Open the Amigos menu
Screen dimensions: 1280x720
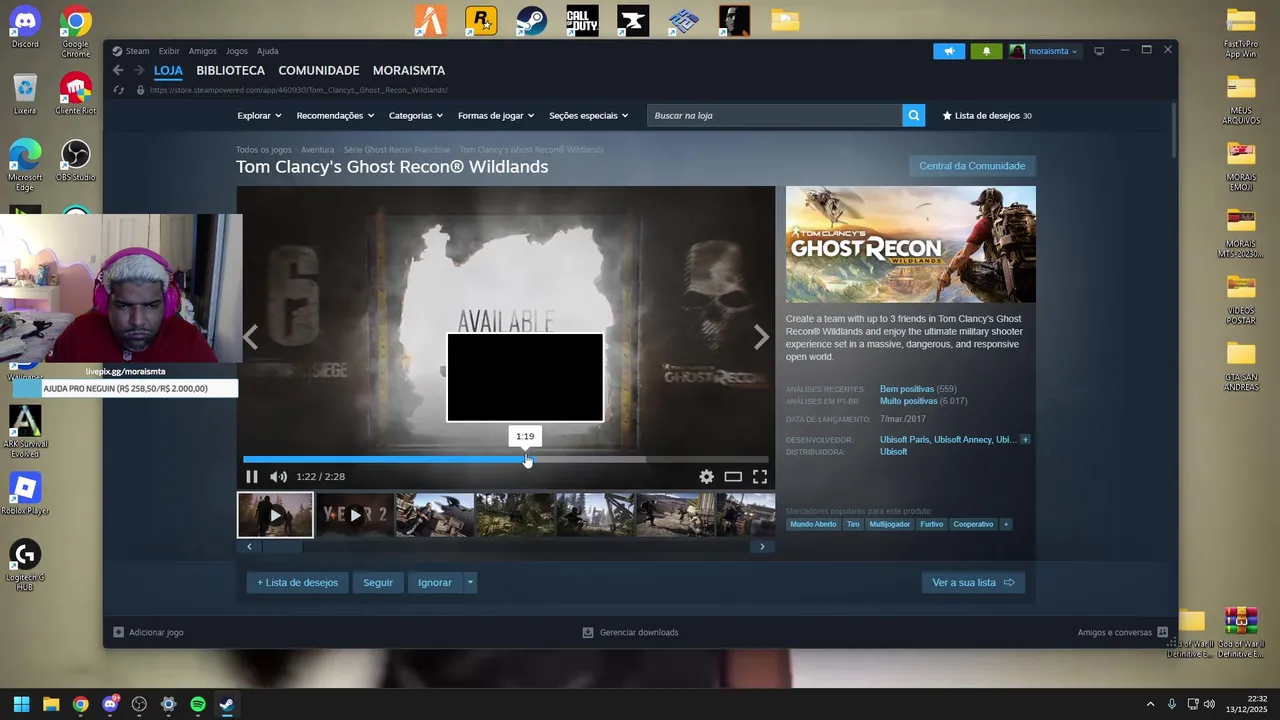click(203, 51)
